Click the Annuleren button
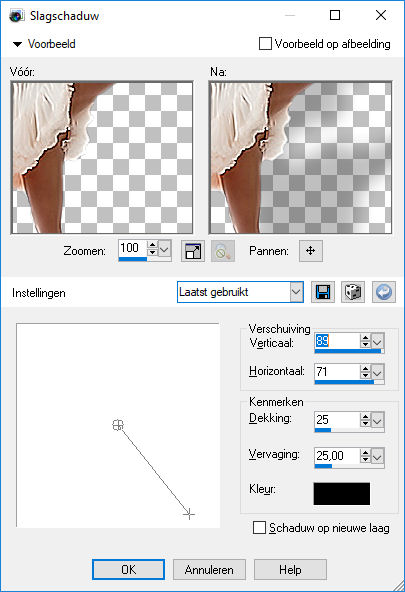405x592 pixels. 209,569
